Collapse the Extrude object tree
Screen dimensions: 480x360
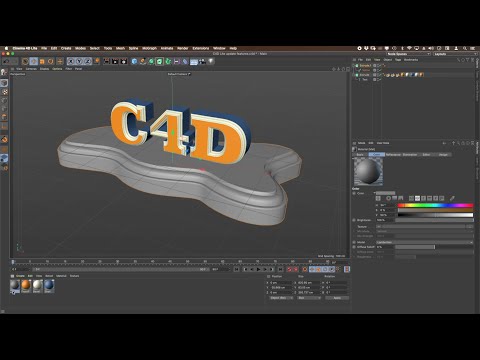tap(354, 75)
